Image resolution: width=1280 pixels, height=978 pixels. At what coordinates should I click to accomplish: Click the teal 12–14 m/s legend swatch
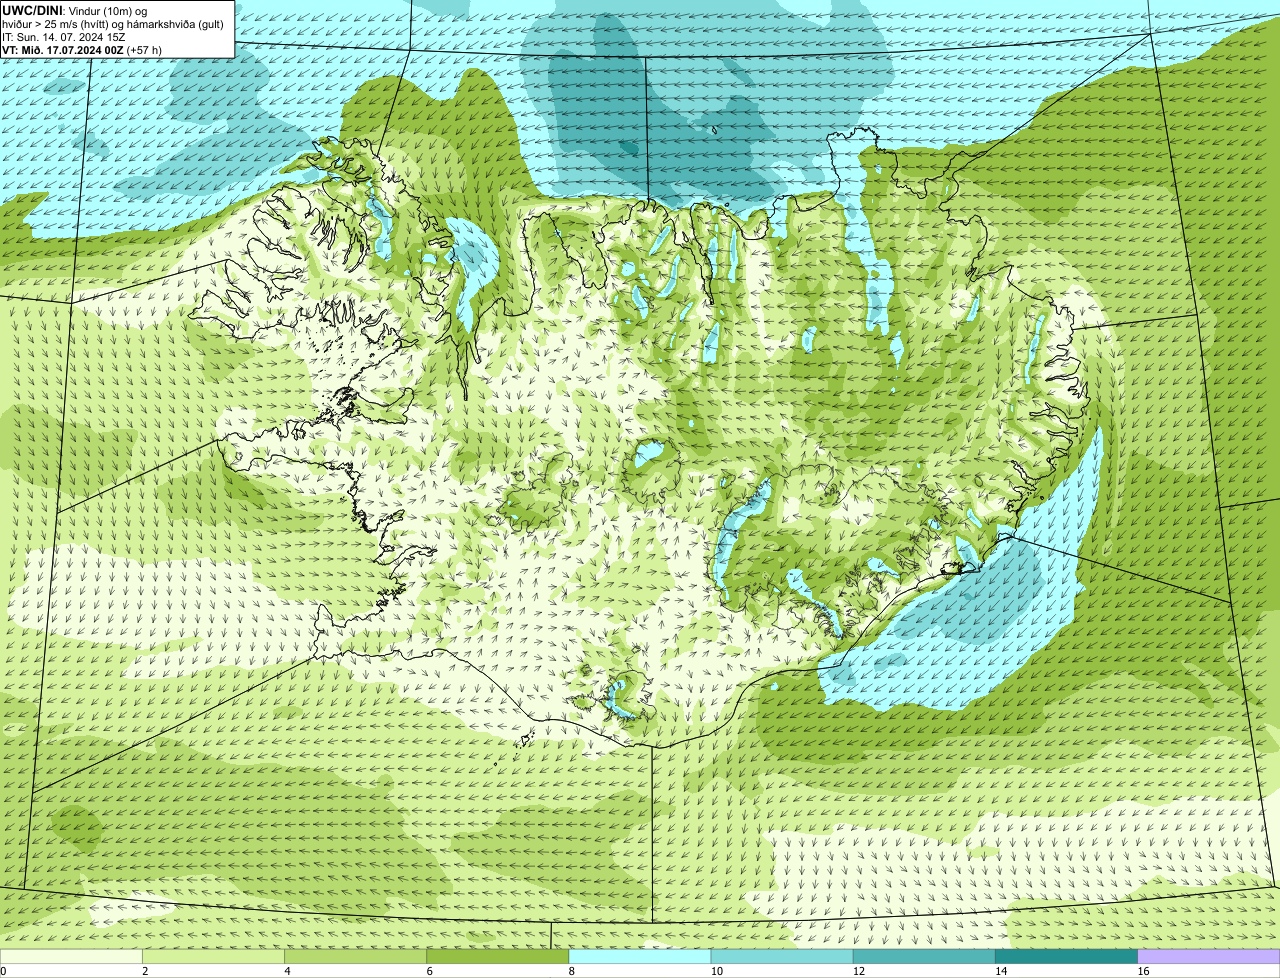coord(924,957)
